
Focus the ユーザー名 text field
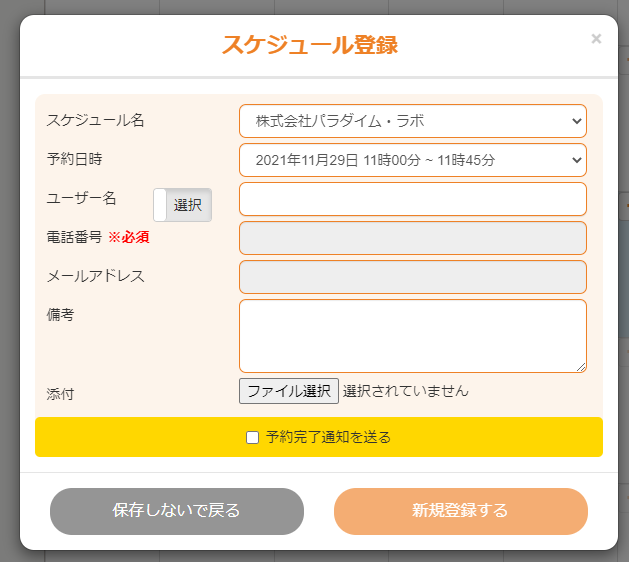coord(412,199)
